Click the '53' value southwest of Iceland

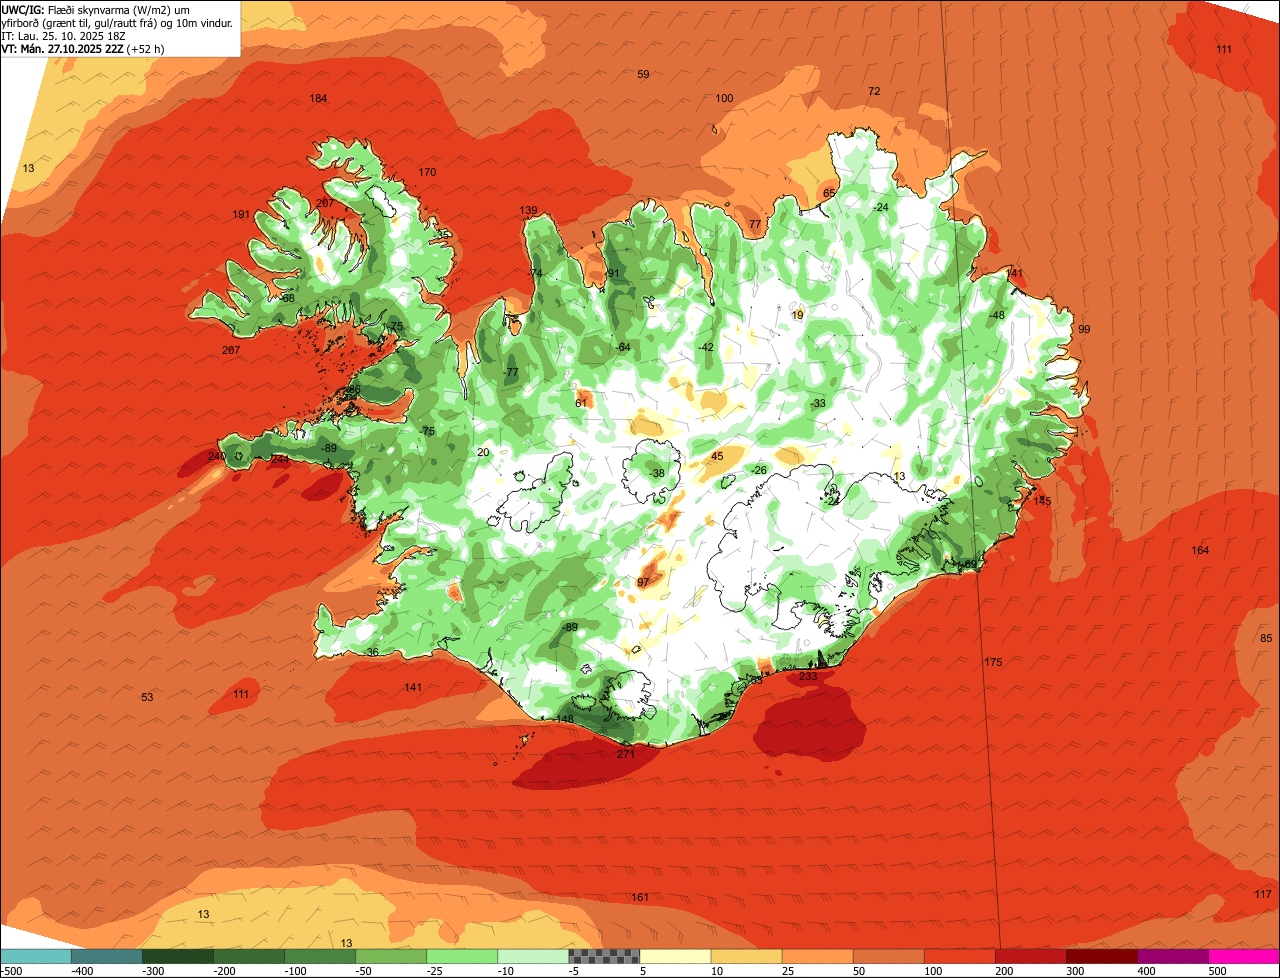click(x=147, y=697)
